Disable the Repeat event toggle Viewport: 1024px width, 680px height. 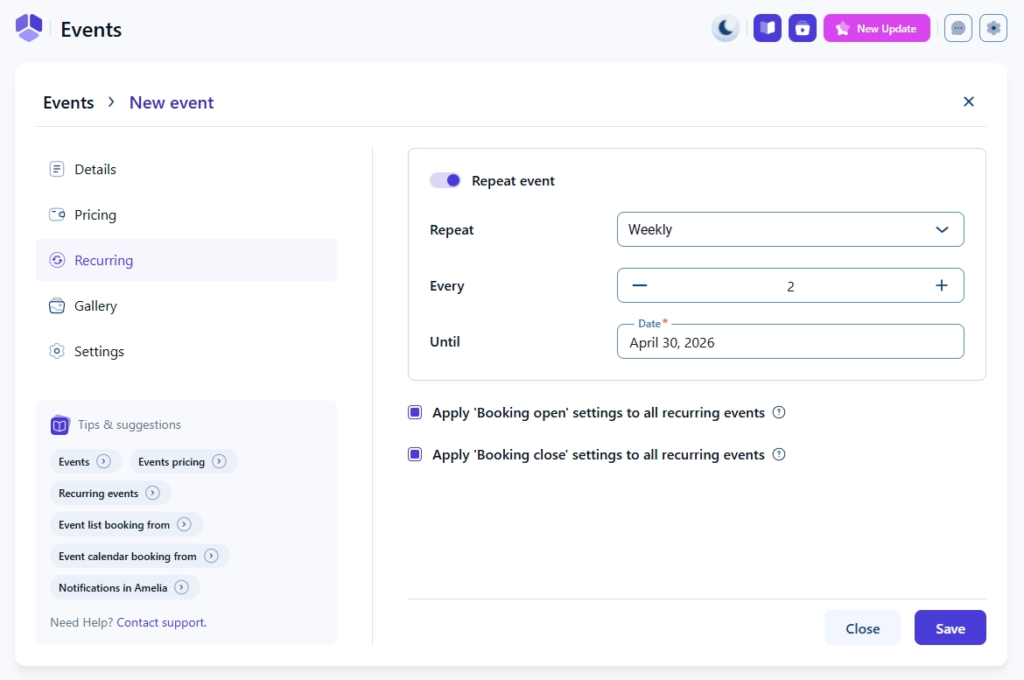445,181
